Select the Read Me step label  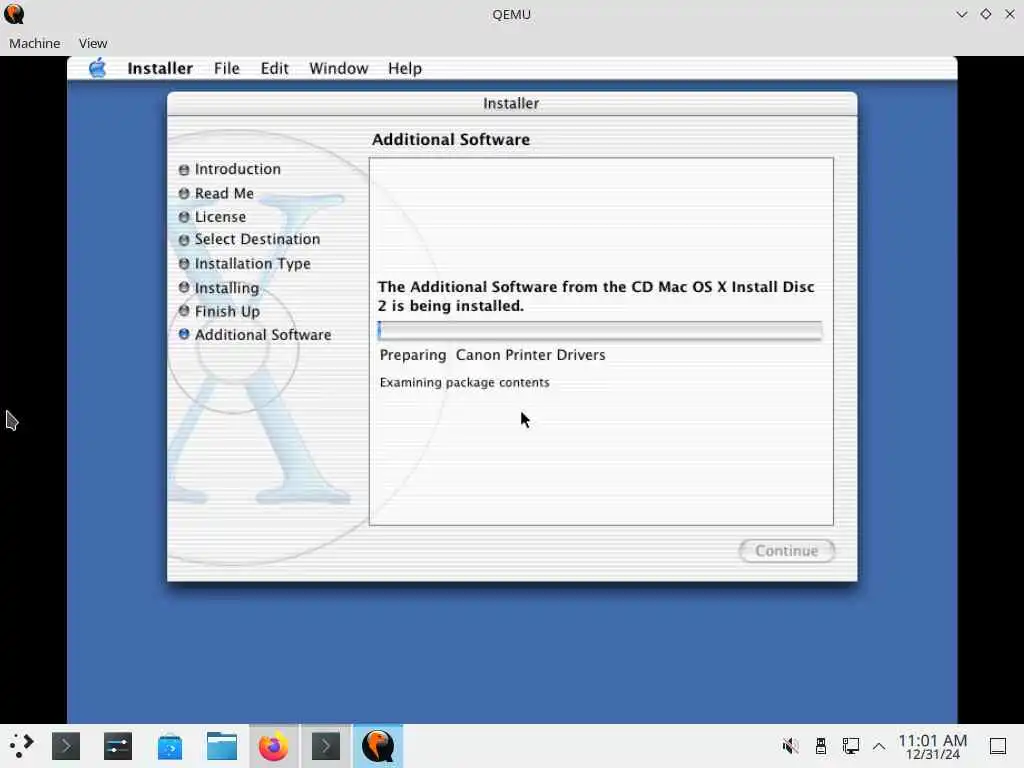(x=224, y=193)
